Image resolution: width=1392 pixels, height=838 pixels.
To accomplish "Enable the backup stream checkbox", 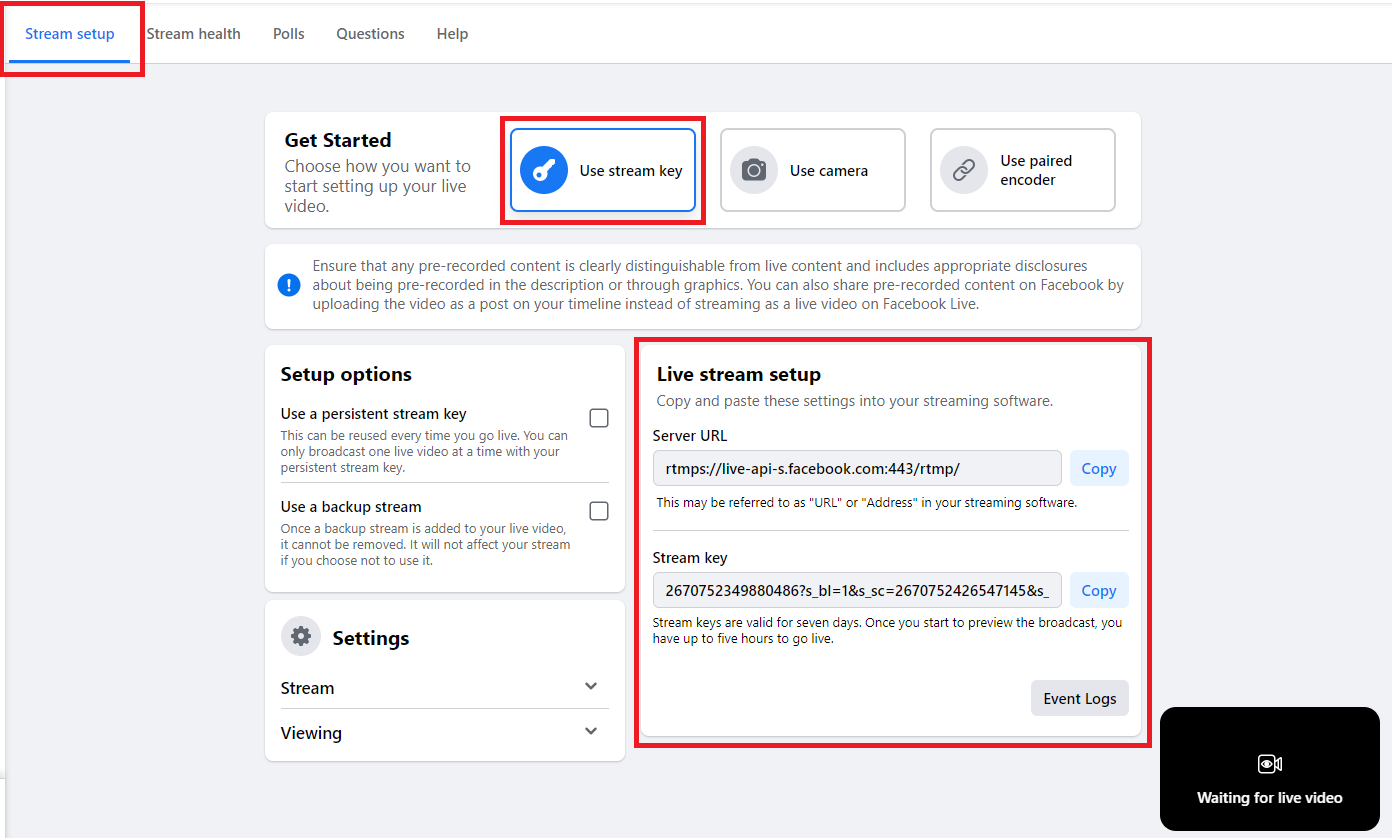I will coord(599,511).
